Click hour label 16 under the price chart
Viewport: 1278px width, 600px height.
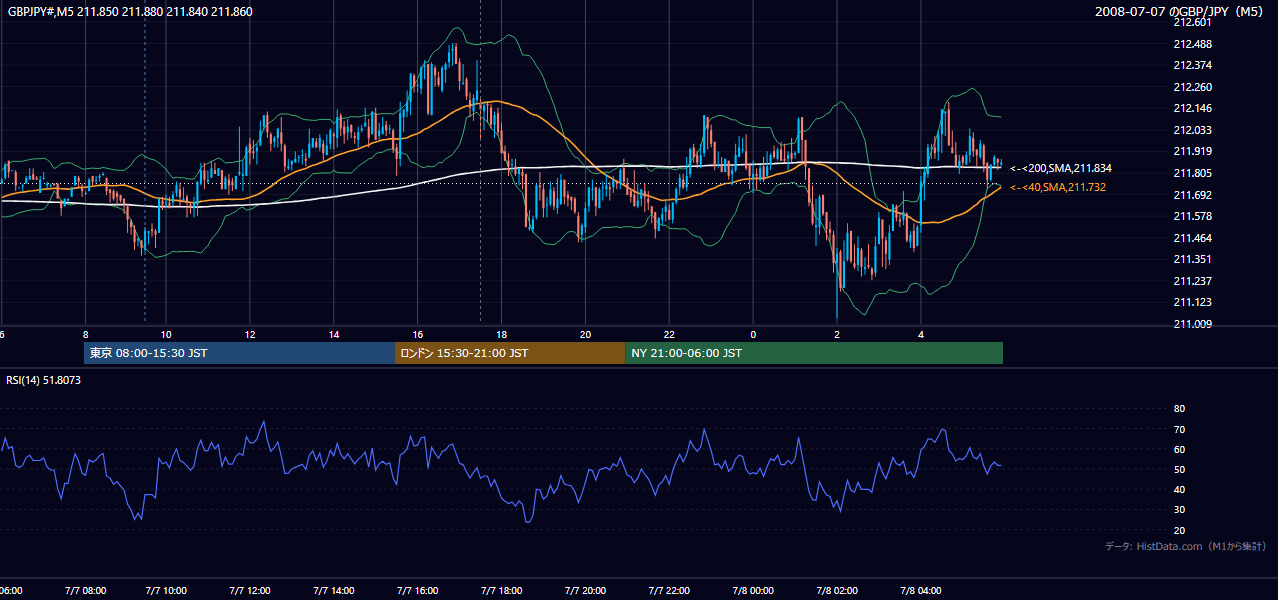point(418,334)
